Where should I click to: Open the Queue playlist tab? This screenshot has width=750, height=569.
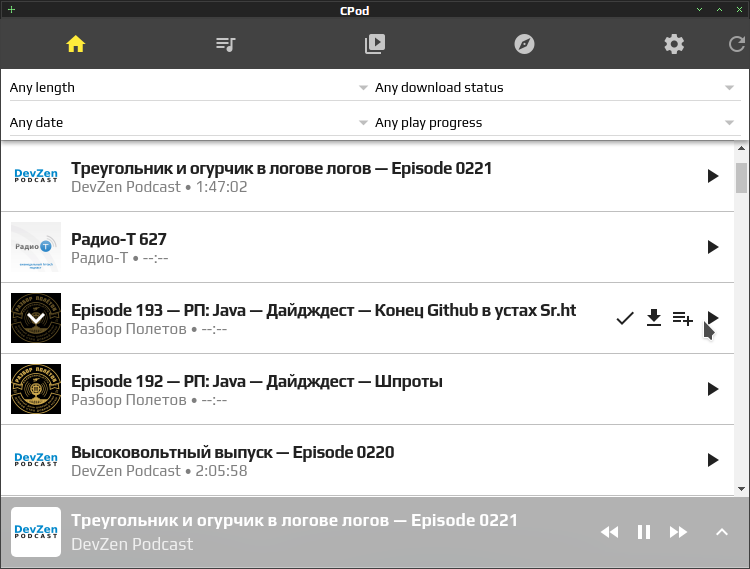pos(225,44)
